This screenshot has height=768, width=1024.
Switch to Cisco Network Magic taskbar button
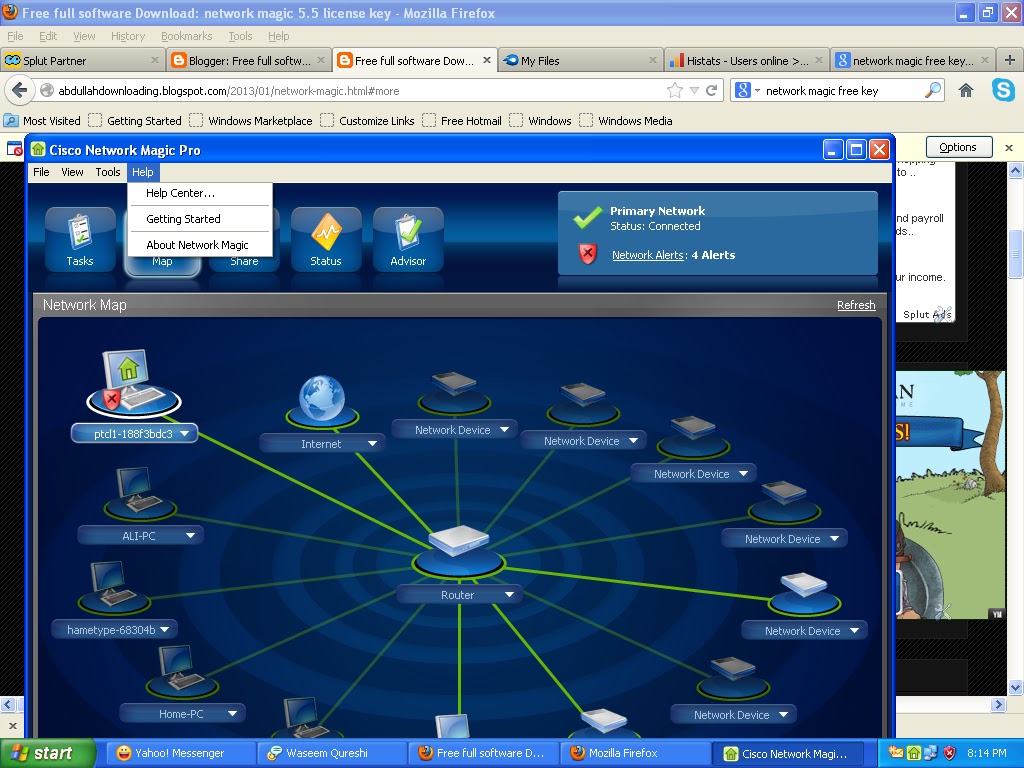[787, 754]
